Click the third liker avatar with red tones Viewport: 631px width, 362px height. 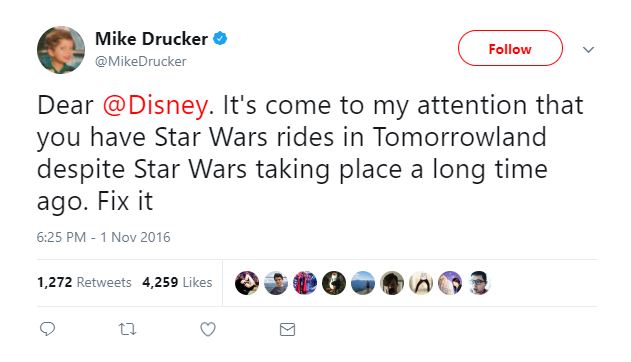(x=305, y=283)
